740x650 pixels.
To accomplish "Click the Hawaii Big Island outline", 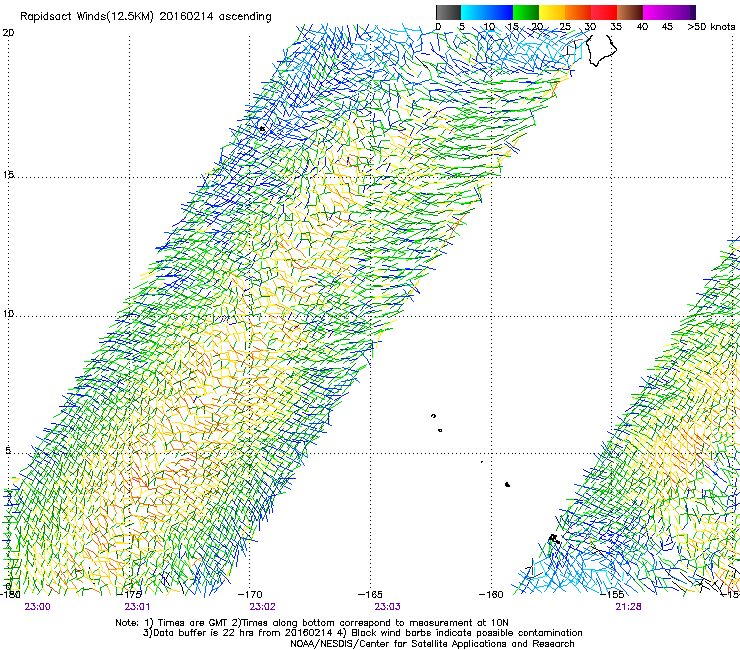I will coord(601,49).
